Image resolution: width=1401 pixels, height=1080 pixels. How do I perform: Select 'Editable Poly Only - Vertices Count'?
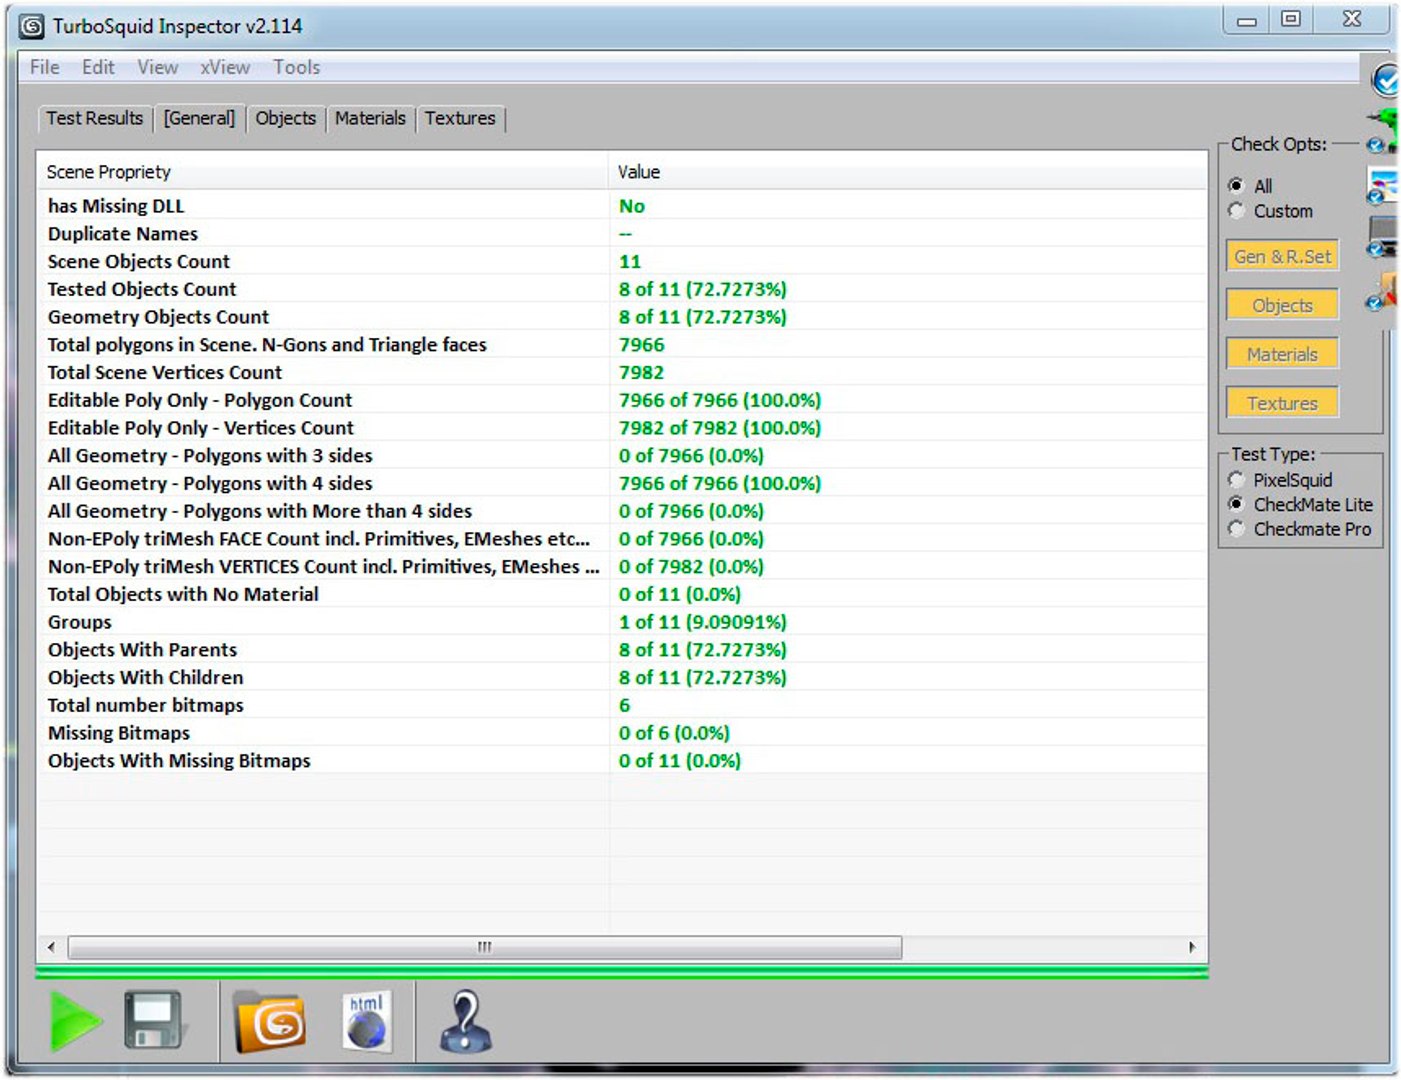pos(622,428)
